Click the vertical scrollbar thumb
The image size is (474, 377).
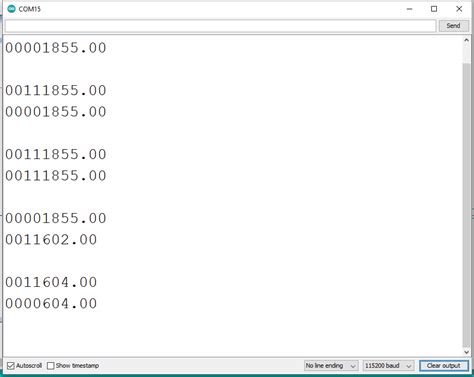pos(466,204)
